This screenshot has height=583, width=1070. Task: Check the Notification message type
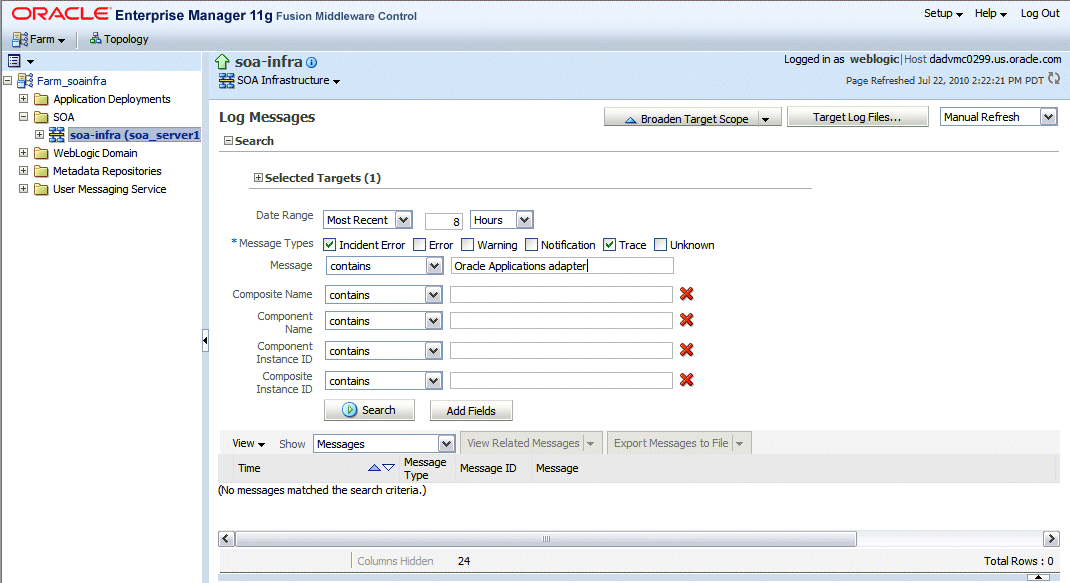[532, 244]
